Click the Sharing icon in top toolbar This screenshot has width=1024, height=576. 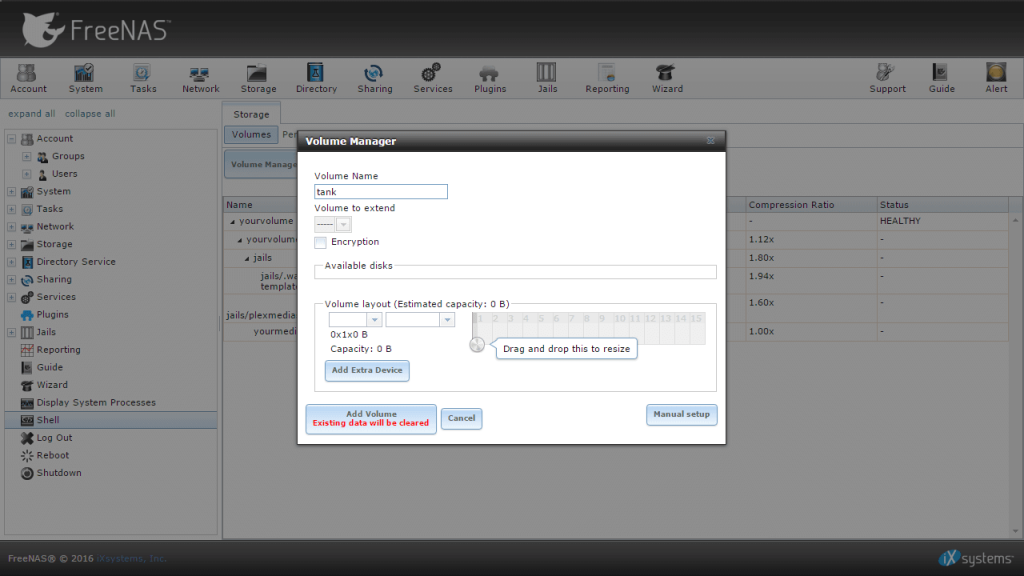coord(375,78)
